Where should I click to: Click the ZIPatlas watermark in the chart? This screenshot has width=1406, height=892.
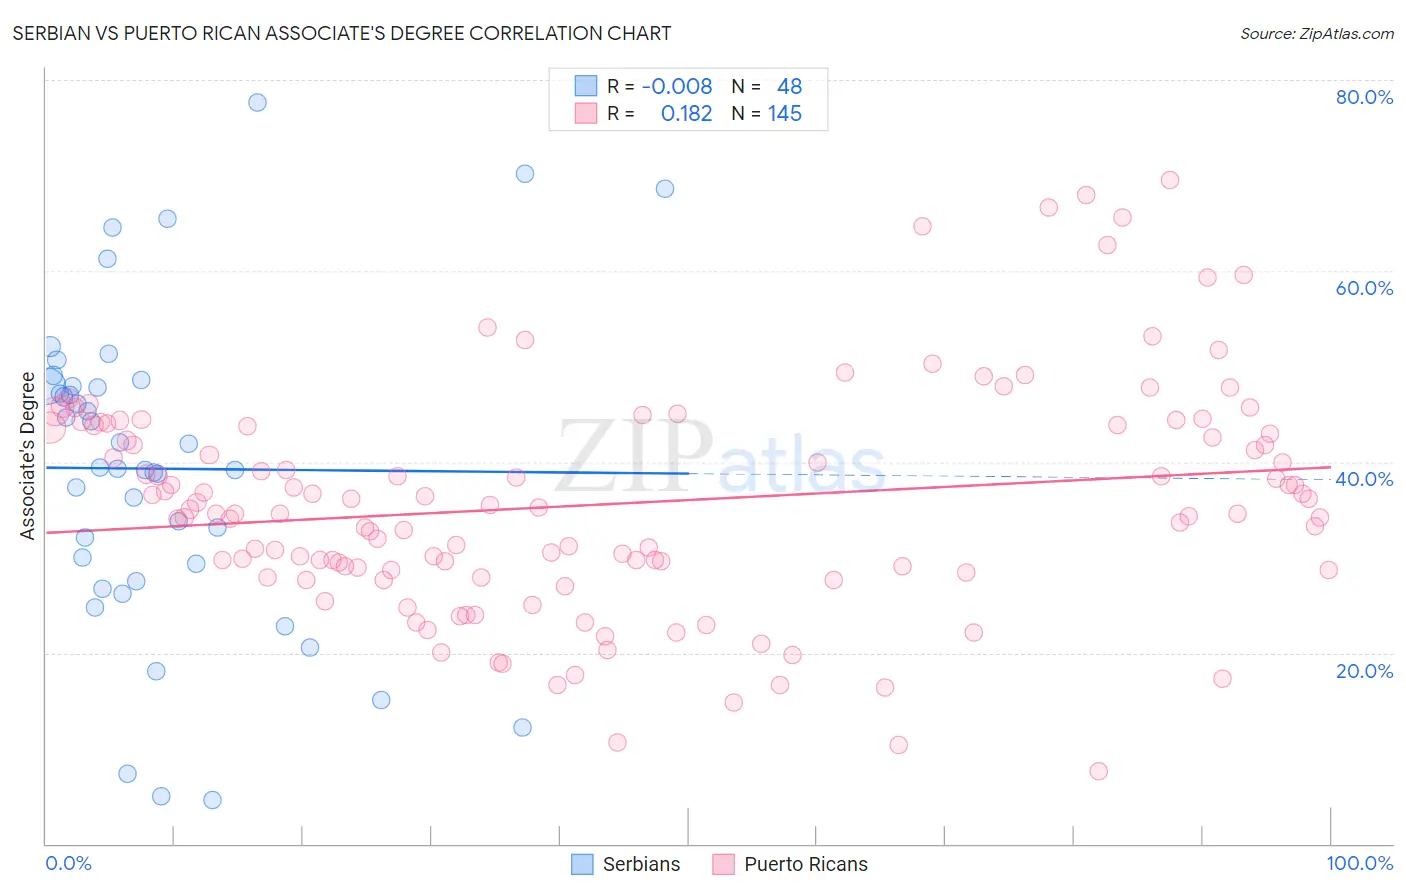coord(721,457)
